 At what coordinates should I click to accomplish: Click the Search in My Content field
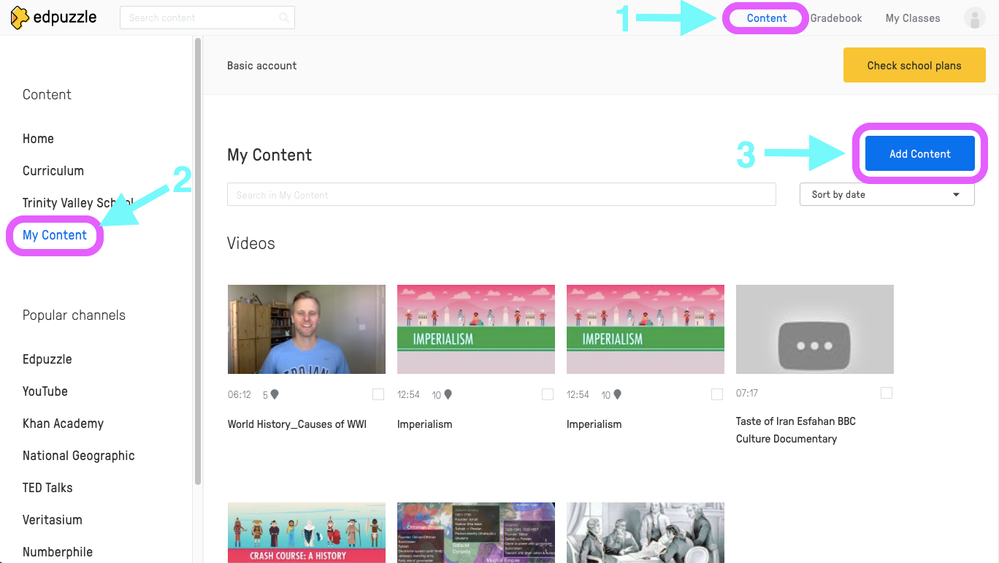click(501, 195)
